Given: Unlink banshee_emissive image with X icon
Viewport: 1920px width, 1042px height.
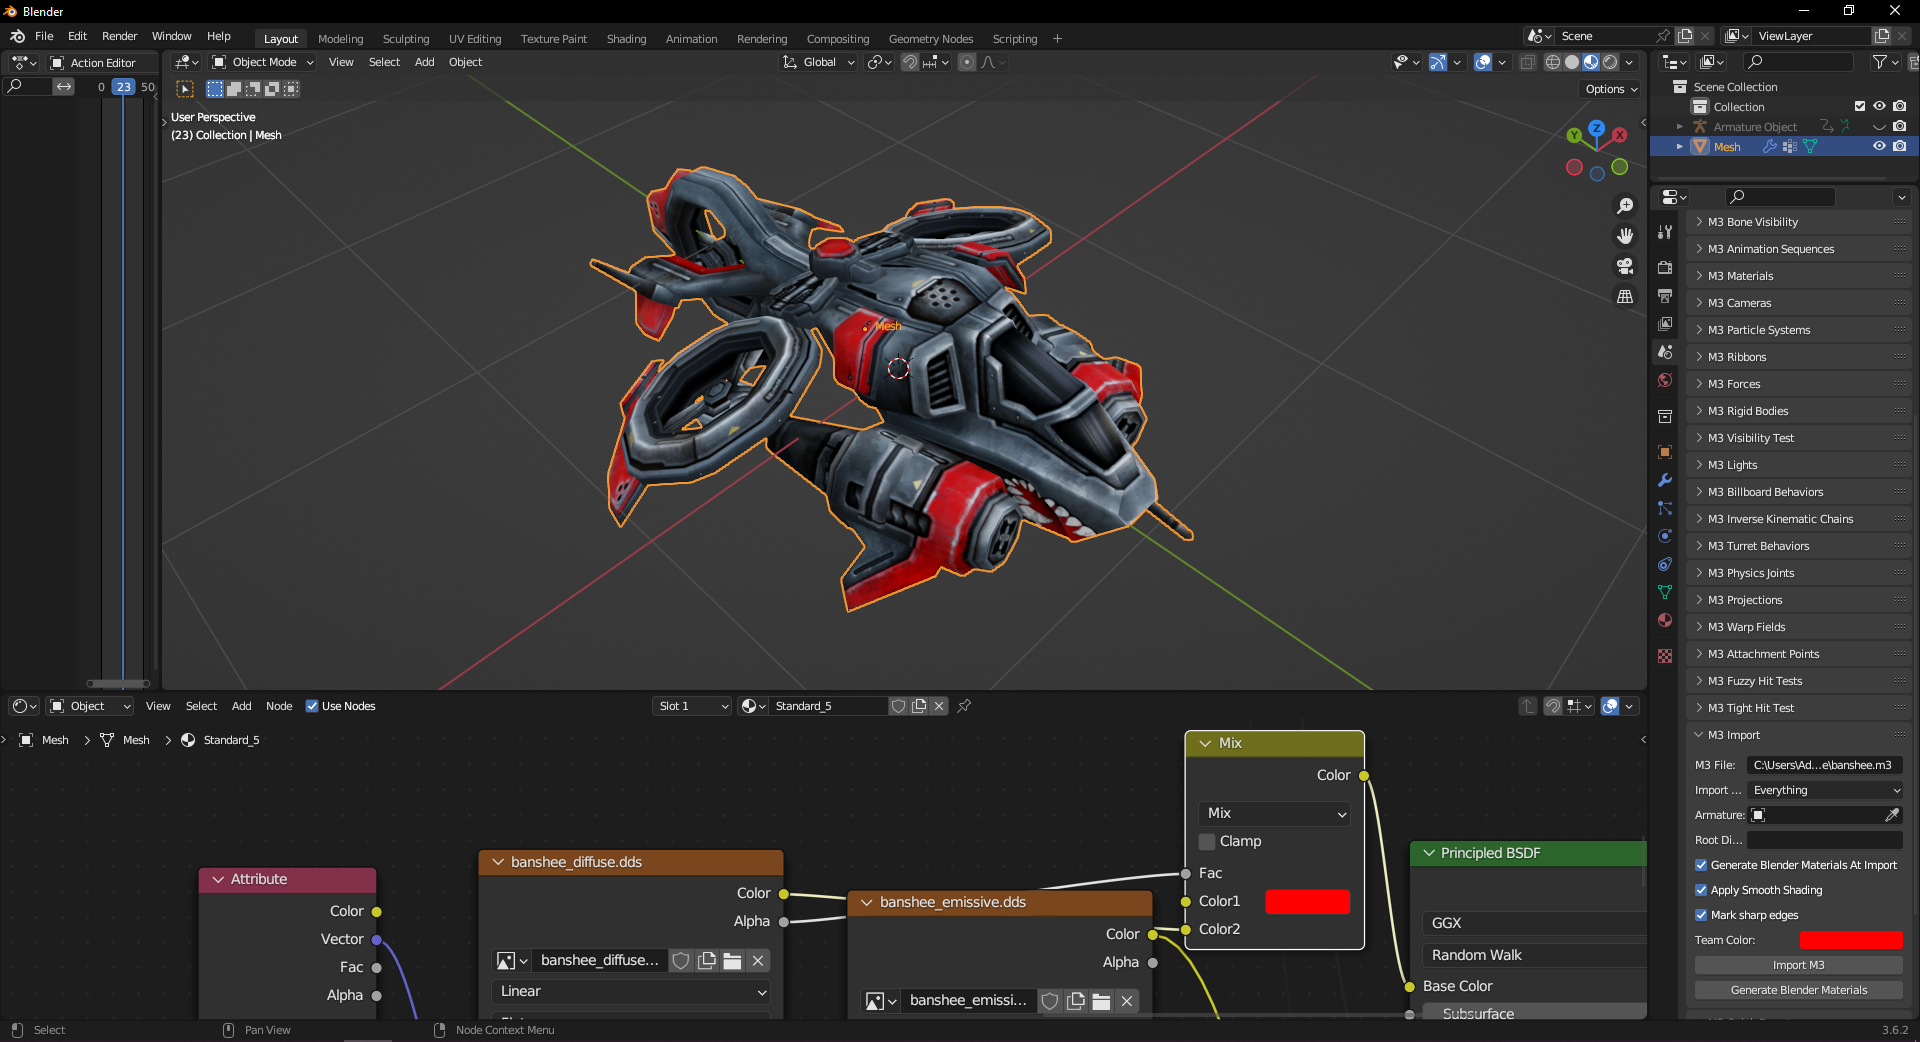Looking at the screenshot, I should pos(1127,1001).
